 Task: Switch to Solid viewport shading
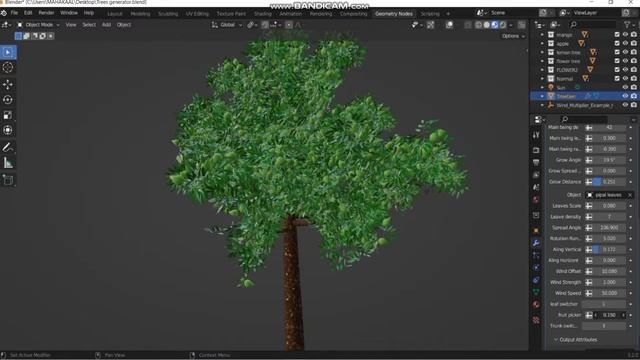(487, 25)
